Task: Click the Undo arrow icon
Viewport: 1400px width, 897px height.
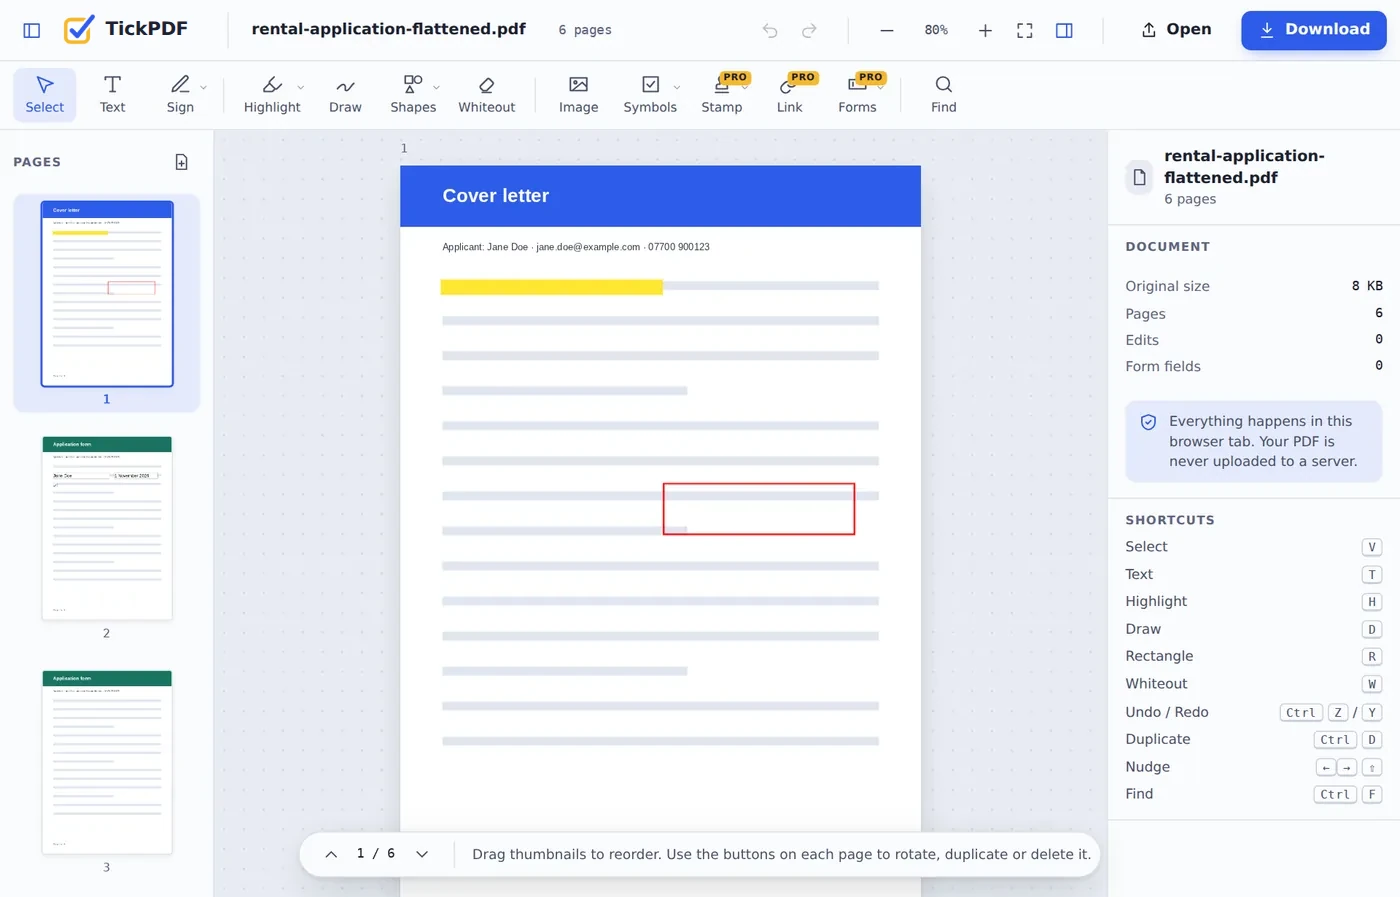Action: pos(770,30)
